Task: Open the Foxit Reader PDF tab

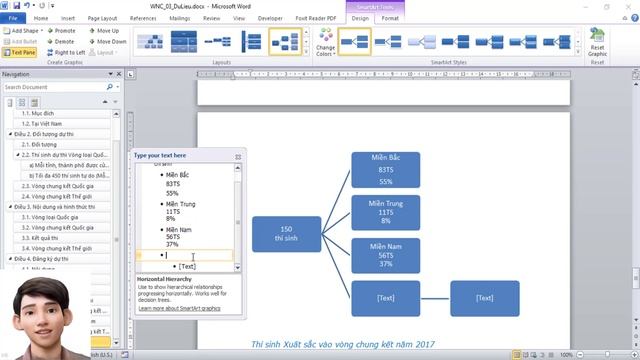Action: [316, 18]
